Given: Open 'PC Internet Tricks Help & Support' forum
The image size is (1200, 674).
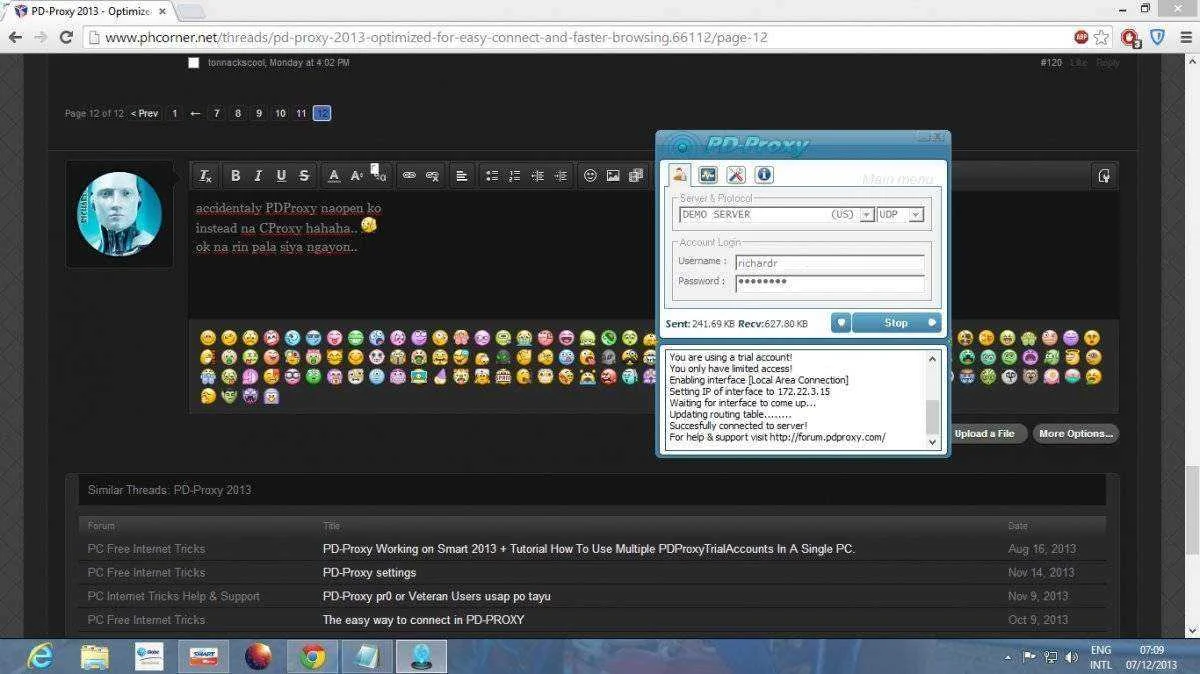Looking at the screenshot, I should click(x=174, y=597).
